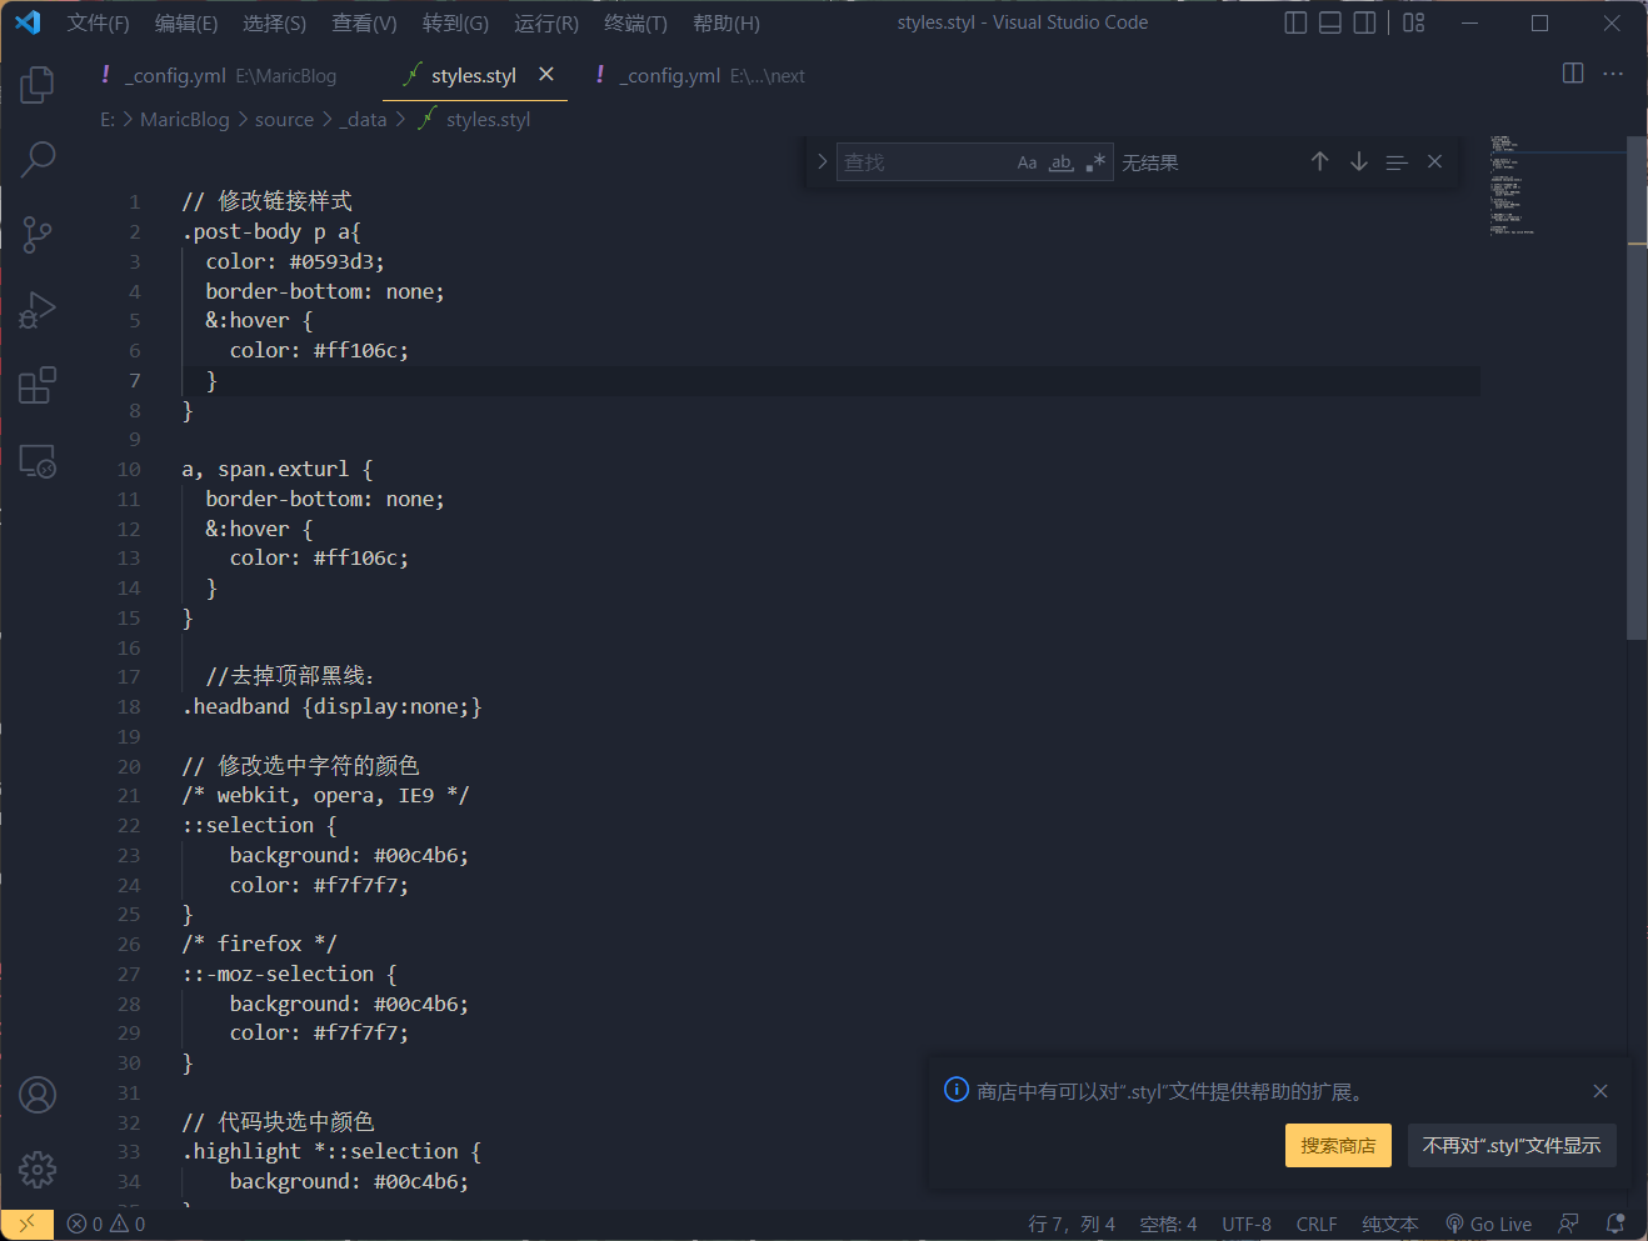Screen dimensions: 1648x1242
Task: Click the remote window indicator in status bar
Action: pyautogui.click(x=27, y=1223)
